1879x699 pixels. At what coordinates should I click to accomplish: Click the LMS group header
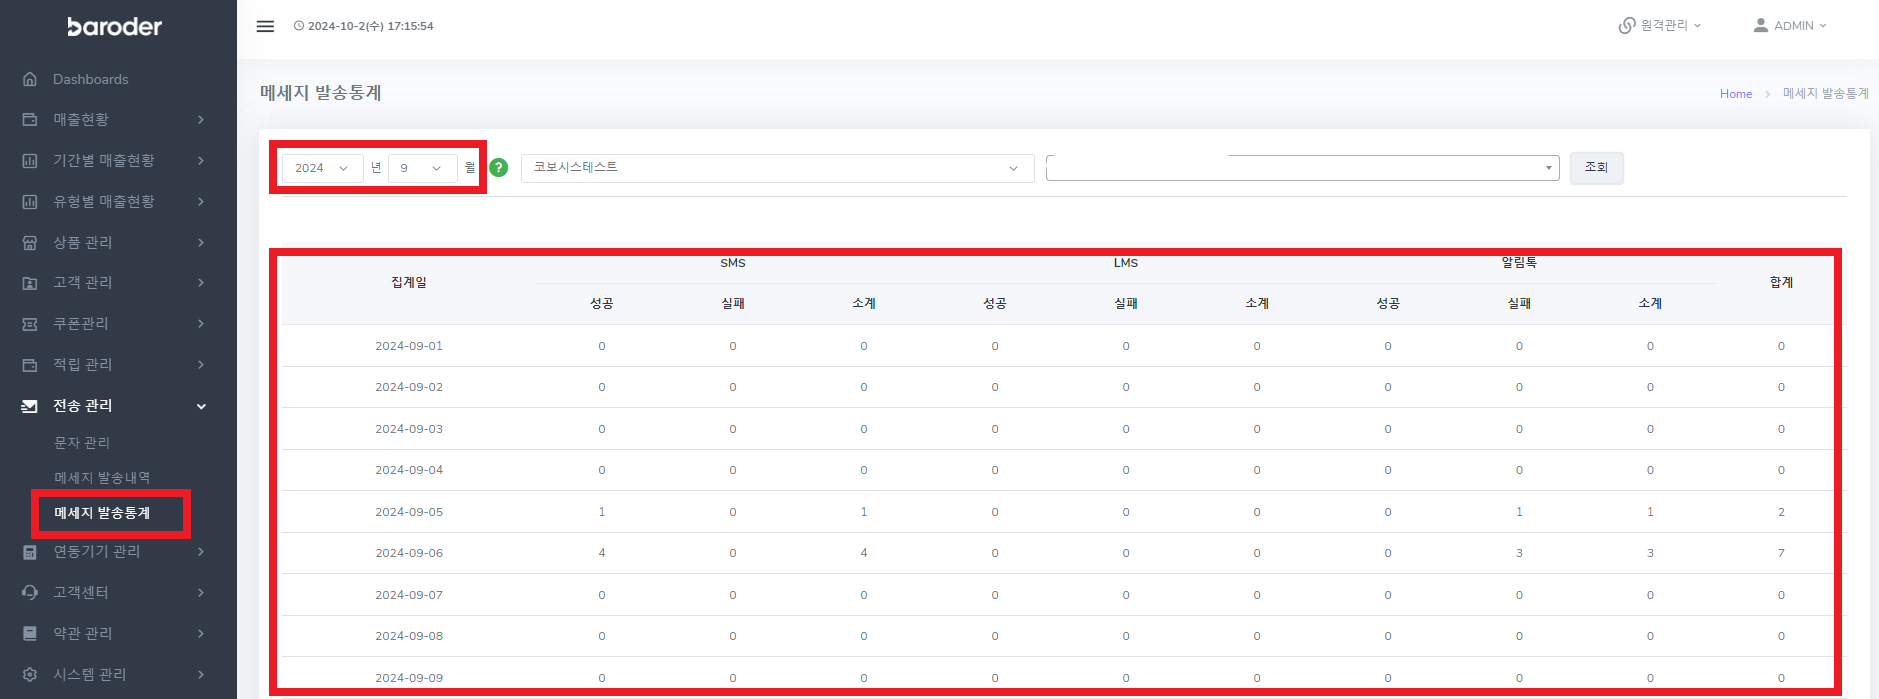pyautogui.click(x=1126, y=263)
